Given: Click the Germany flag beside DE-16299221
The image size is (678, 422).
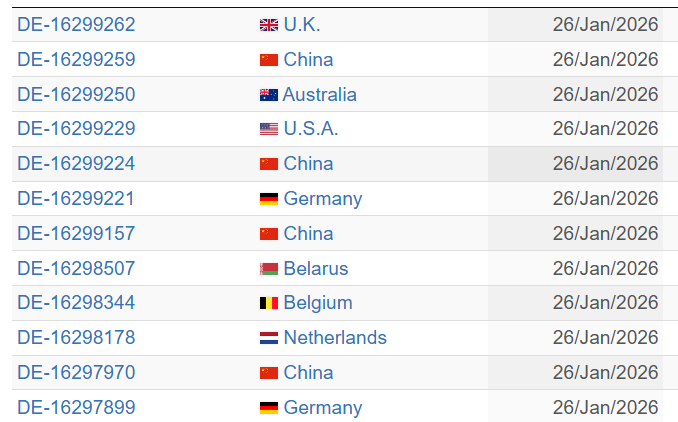Looking at the screenshot, I should click(268, 199).
